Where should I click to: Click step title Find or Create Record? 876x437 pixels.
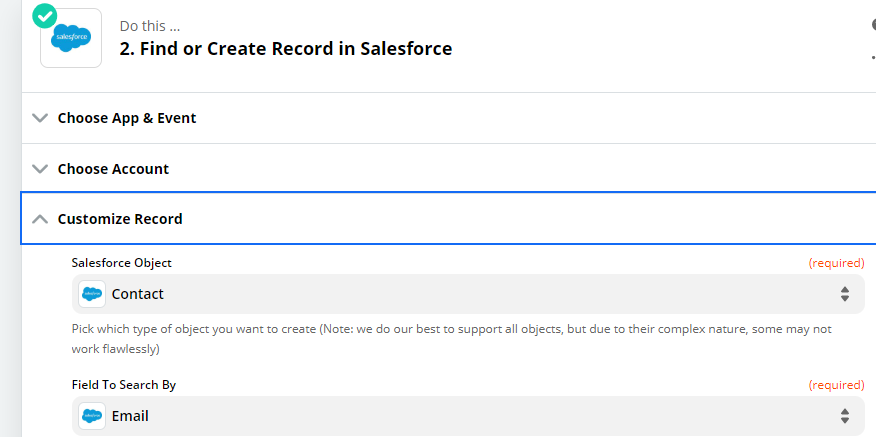pyautogui.click(x=285, y=49)
